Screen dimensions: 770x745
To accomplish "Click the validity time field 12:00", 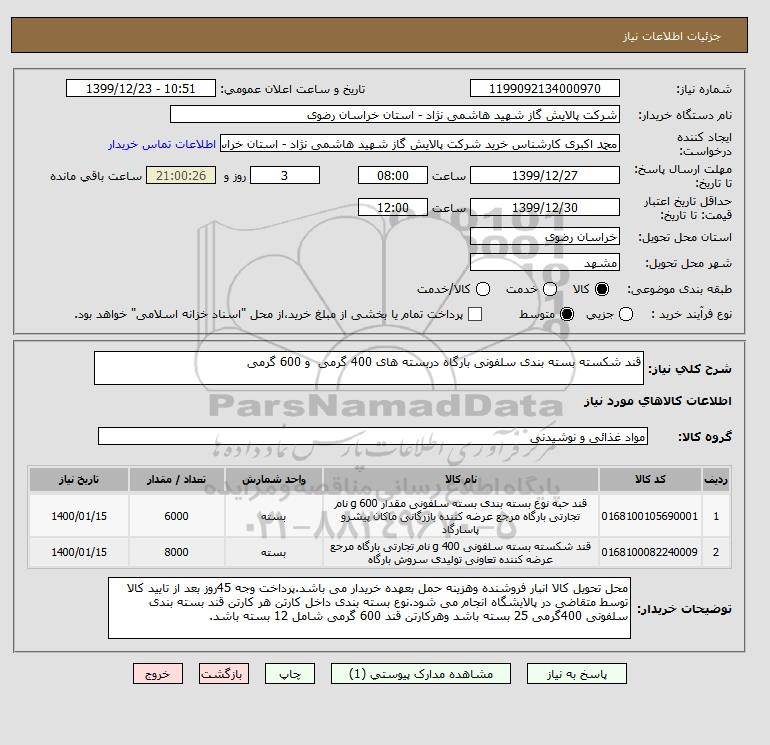I will coord(392,207).
